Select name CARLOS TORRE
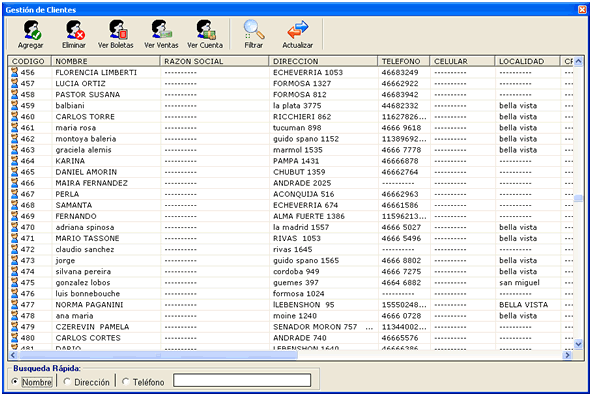The image size is (592, 395). coord(85,116)
